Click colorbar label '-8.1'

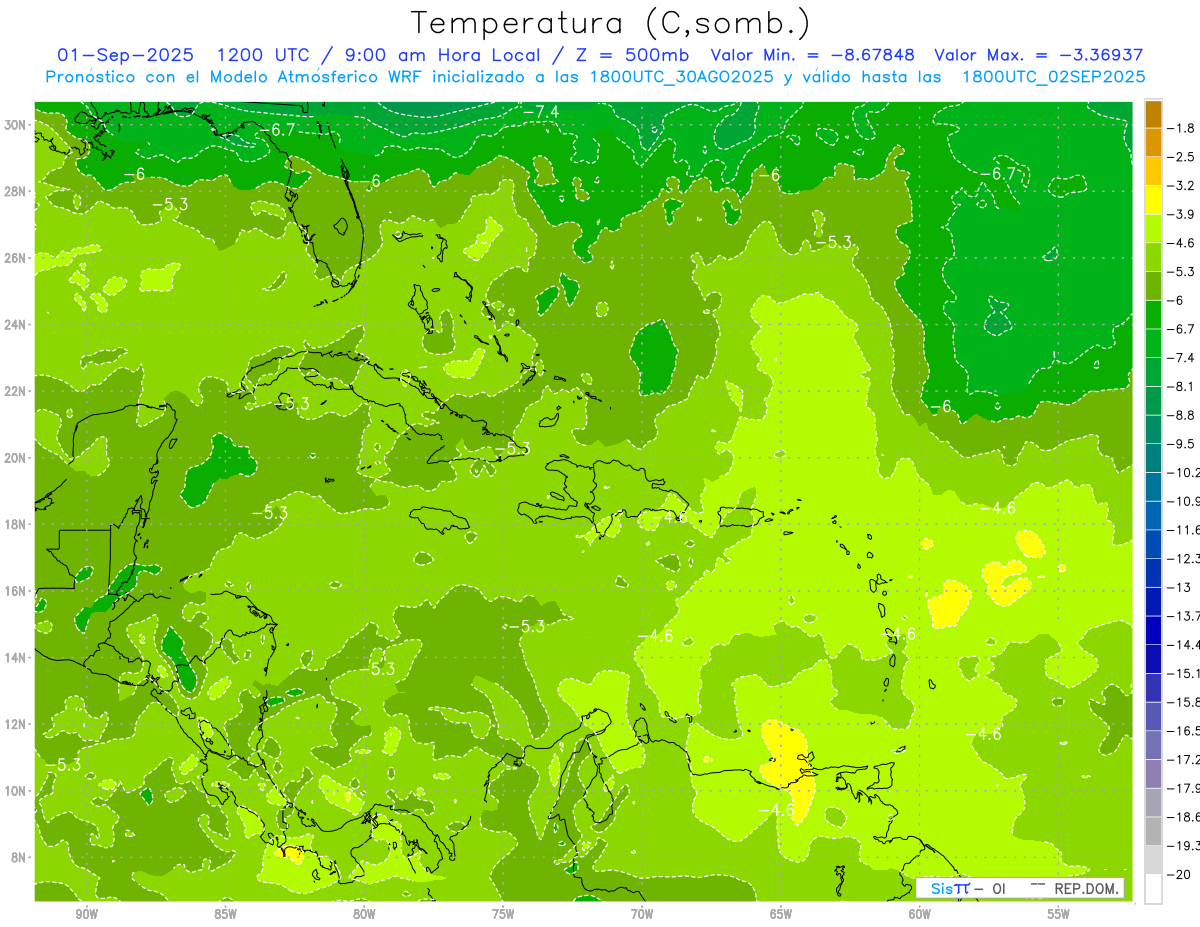coord(1182,386)
